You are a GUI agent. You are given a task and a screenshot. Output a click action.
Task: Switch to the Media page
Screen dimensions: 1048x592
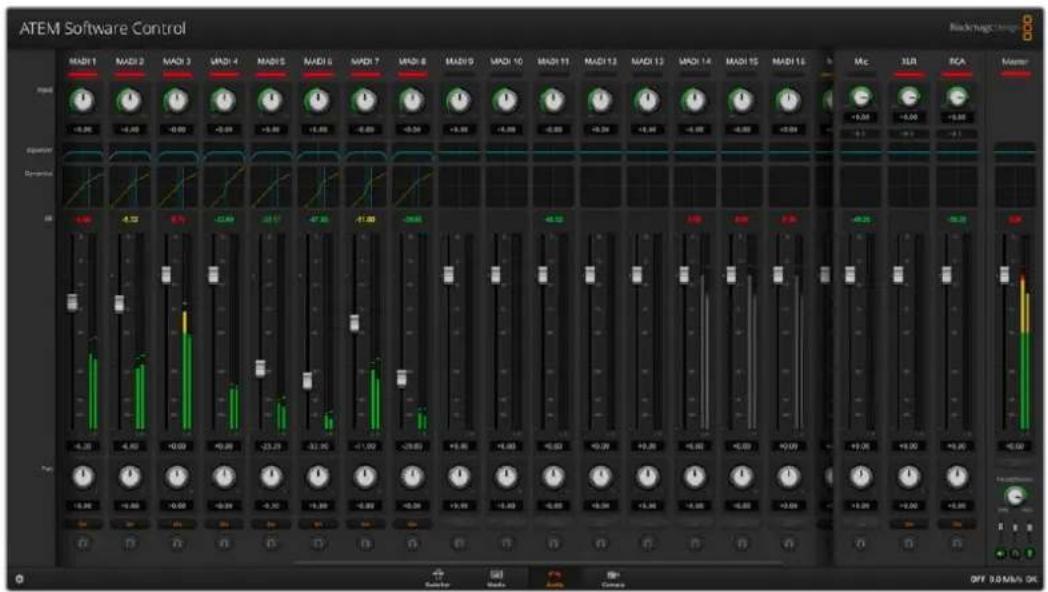coord(496,578)
